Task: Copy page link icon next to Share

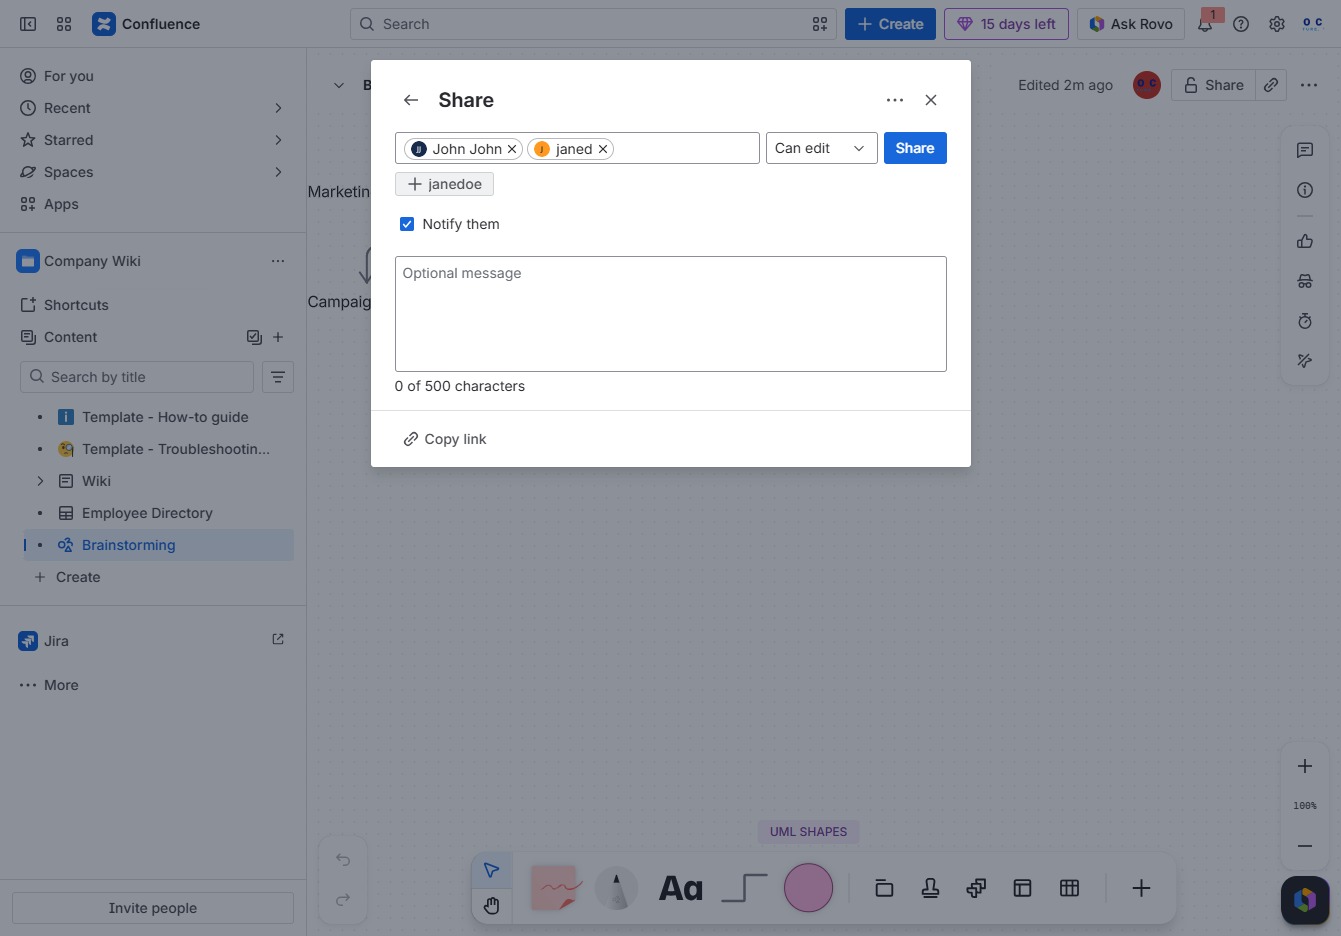Action: 1271,85
